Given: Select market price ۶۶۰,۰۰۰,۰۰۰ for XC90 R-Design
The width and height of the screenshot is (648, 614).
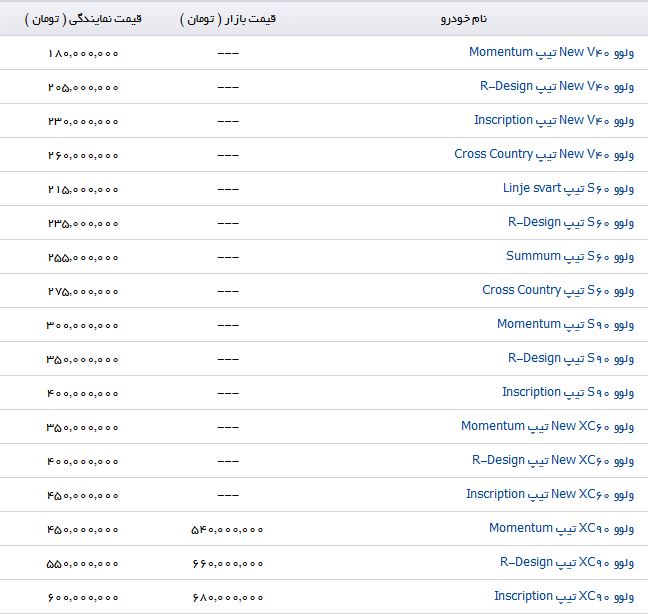Looking at the screenshot, I should (228, 564).
